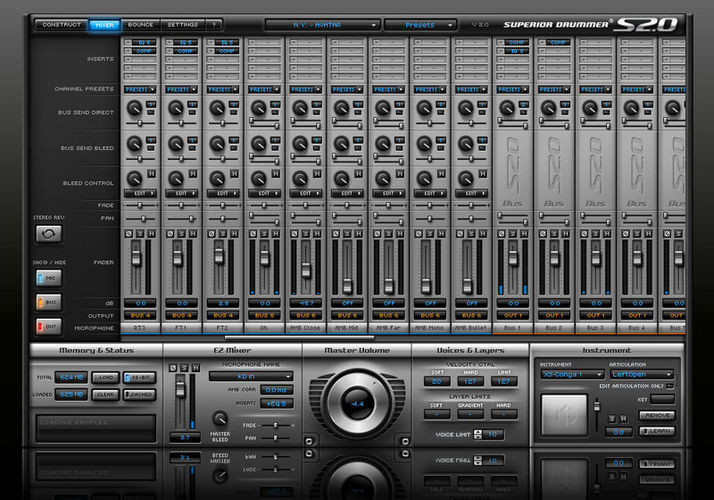The width and height of the screenshot is (714, 500).
Task: Click the RT3 Bus Send Direct knob
Action: pyautogui.click(x=134, y=108)
